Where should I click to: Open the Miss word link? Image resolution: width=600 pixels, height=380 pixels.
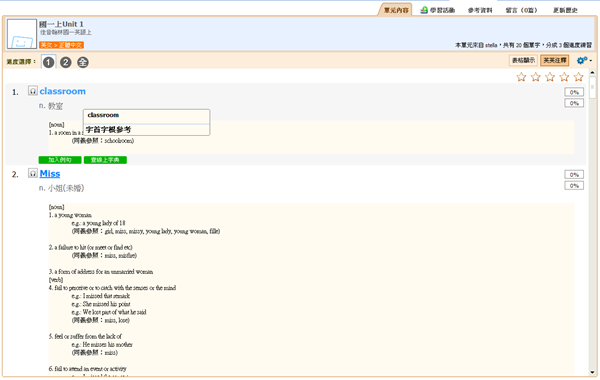pyautogui.click(x=50, y=173)
